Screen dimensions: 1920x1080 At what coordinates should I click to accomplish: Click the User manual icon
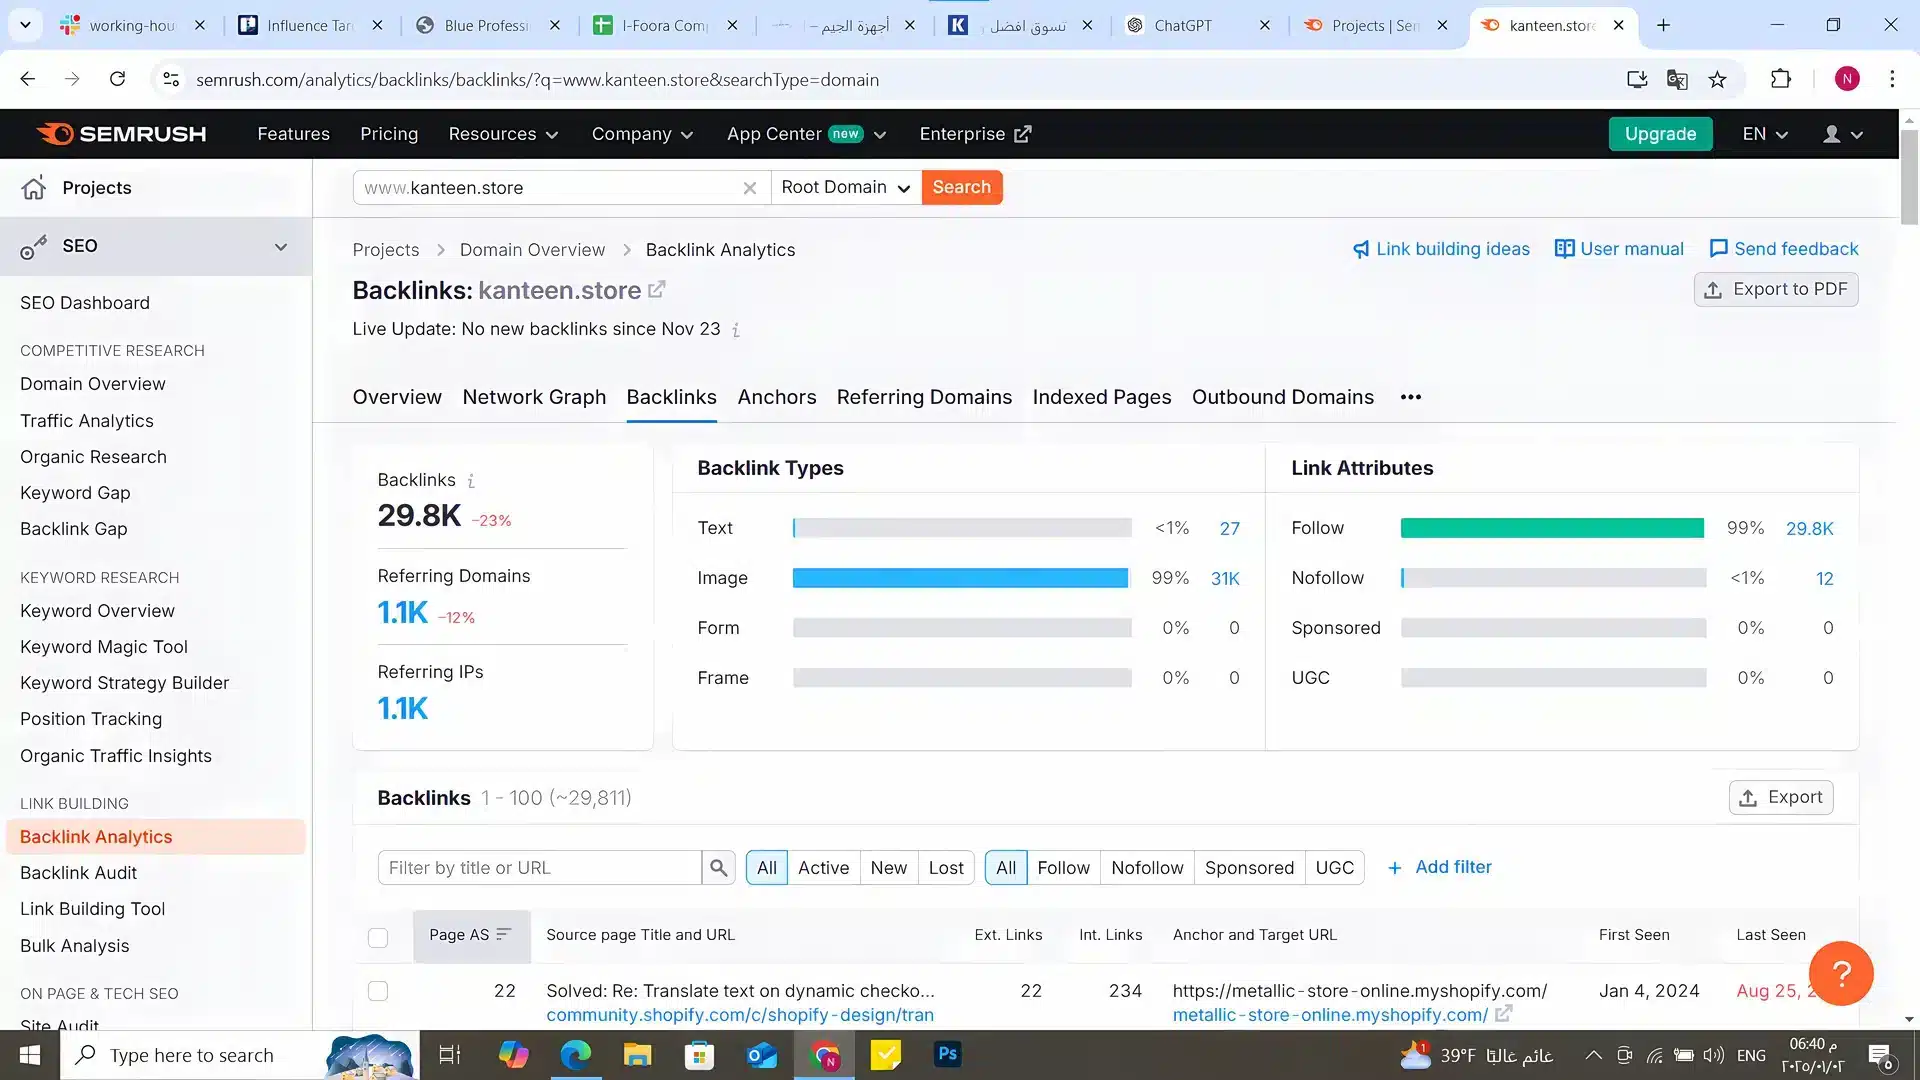(1564, 249)
